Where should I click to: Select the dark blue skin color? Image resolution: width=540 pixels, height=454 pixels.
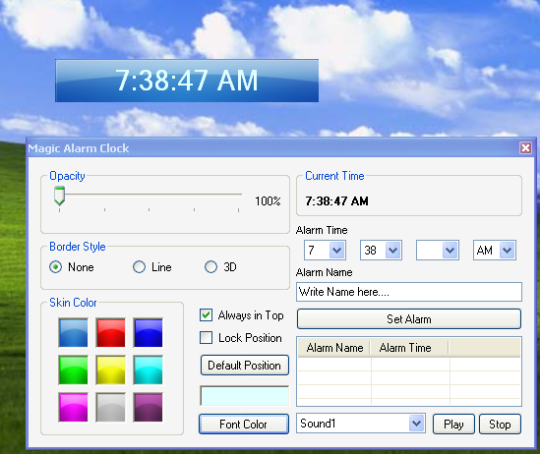(148, 332)
